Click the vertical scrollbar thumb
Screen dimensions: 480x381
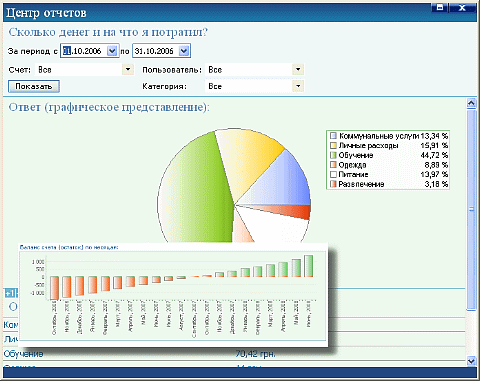pyautogui.click(x=471, y=210)
